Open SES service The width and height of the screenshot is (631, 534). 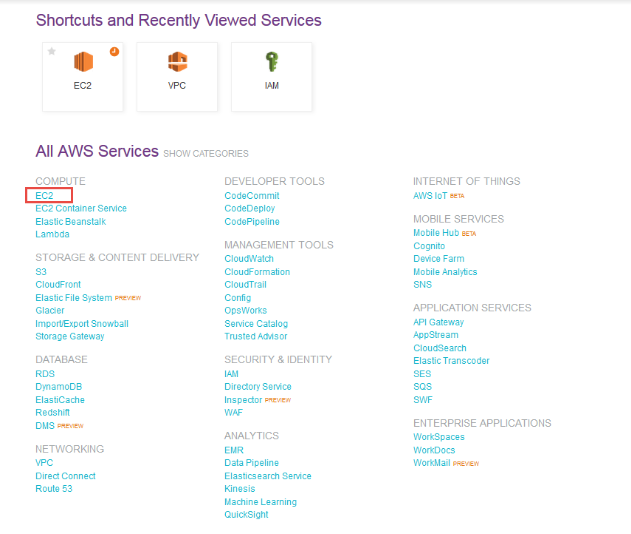(422, 374)
